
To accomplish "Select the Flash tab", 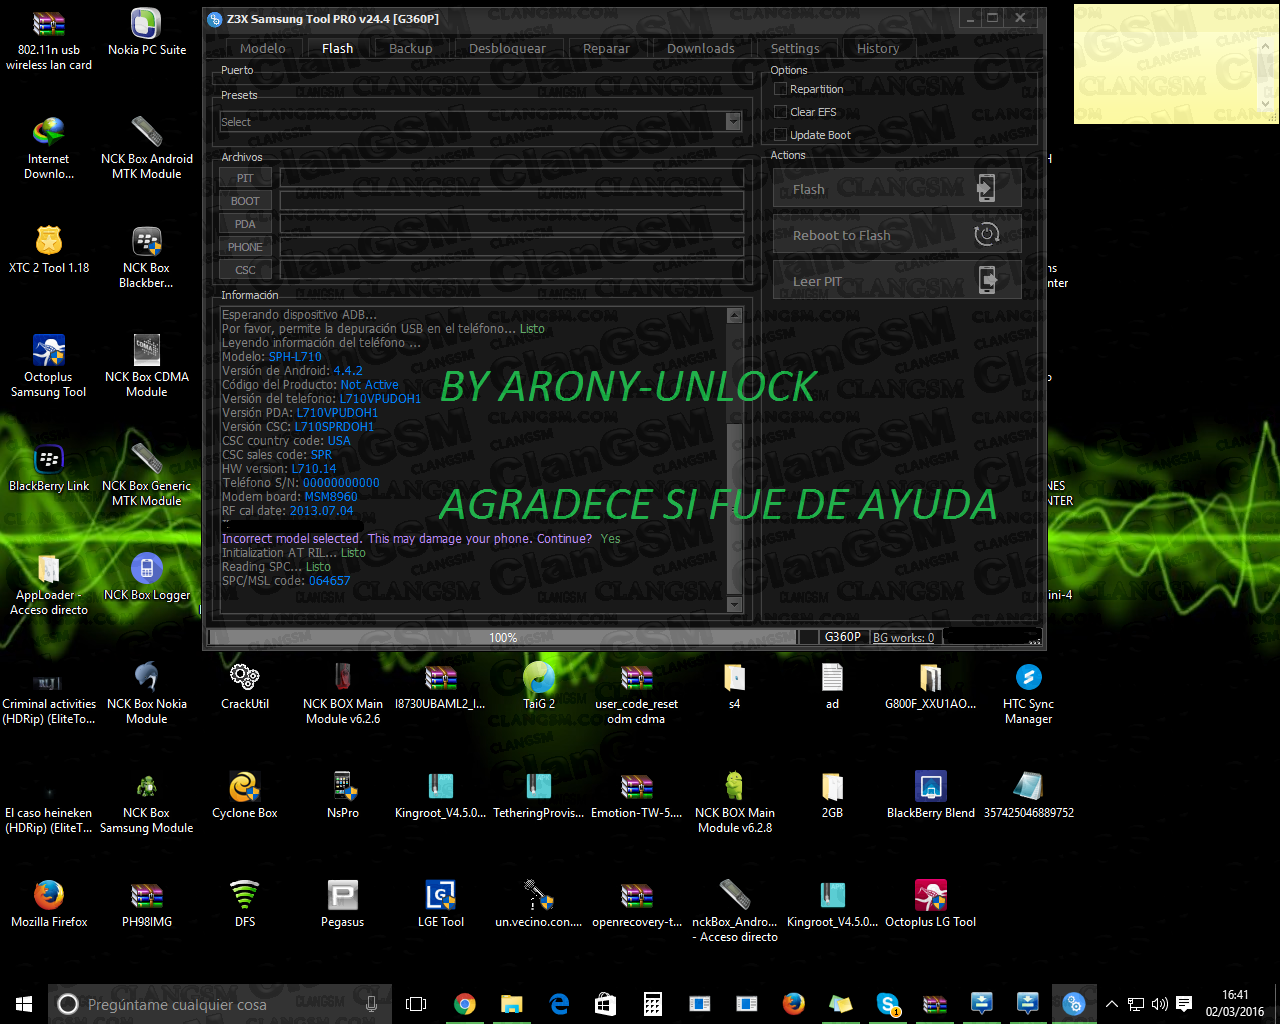I will (x=337, y=48).
